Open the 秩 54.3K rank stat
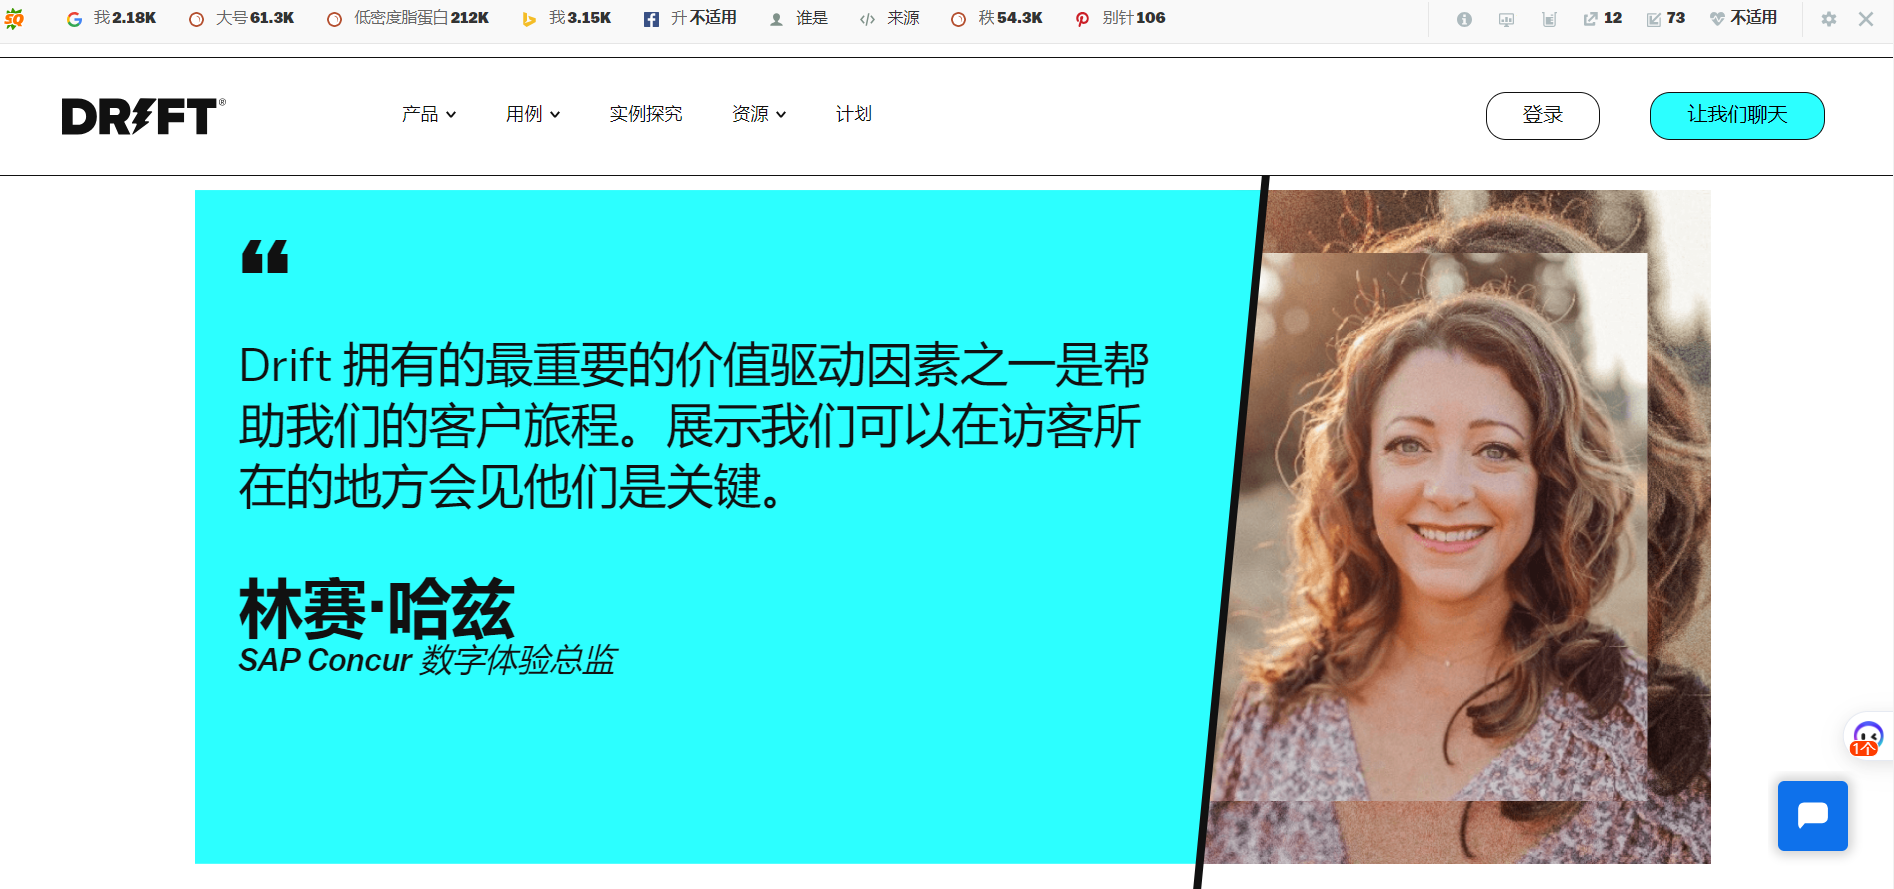This screenshot has width=1894, height=889. pyautogui.click(x=996, y=18)
